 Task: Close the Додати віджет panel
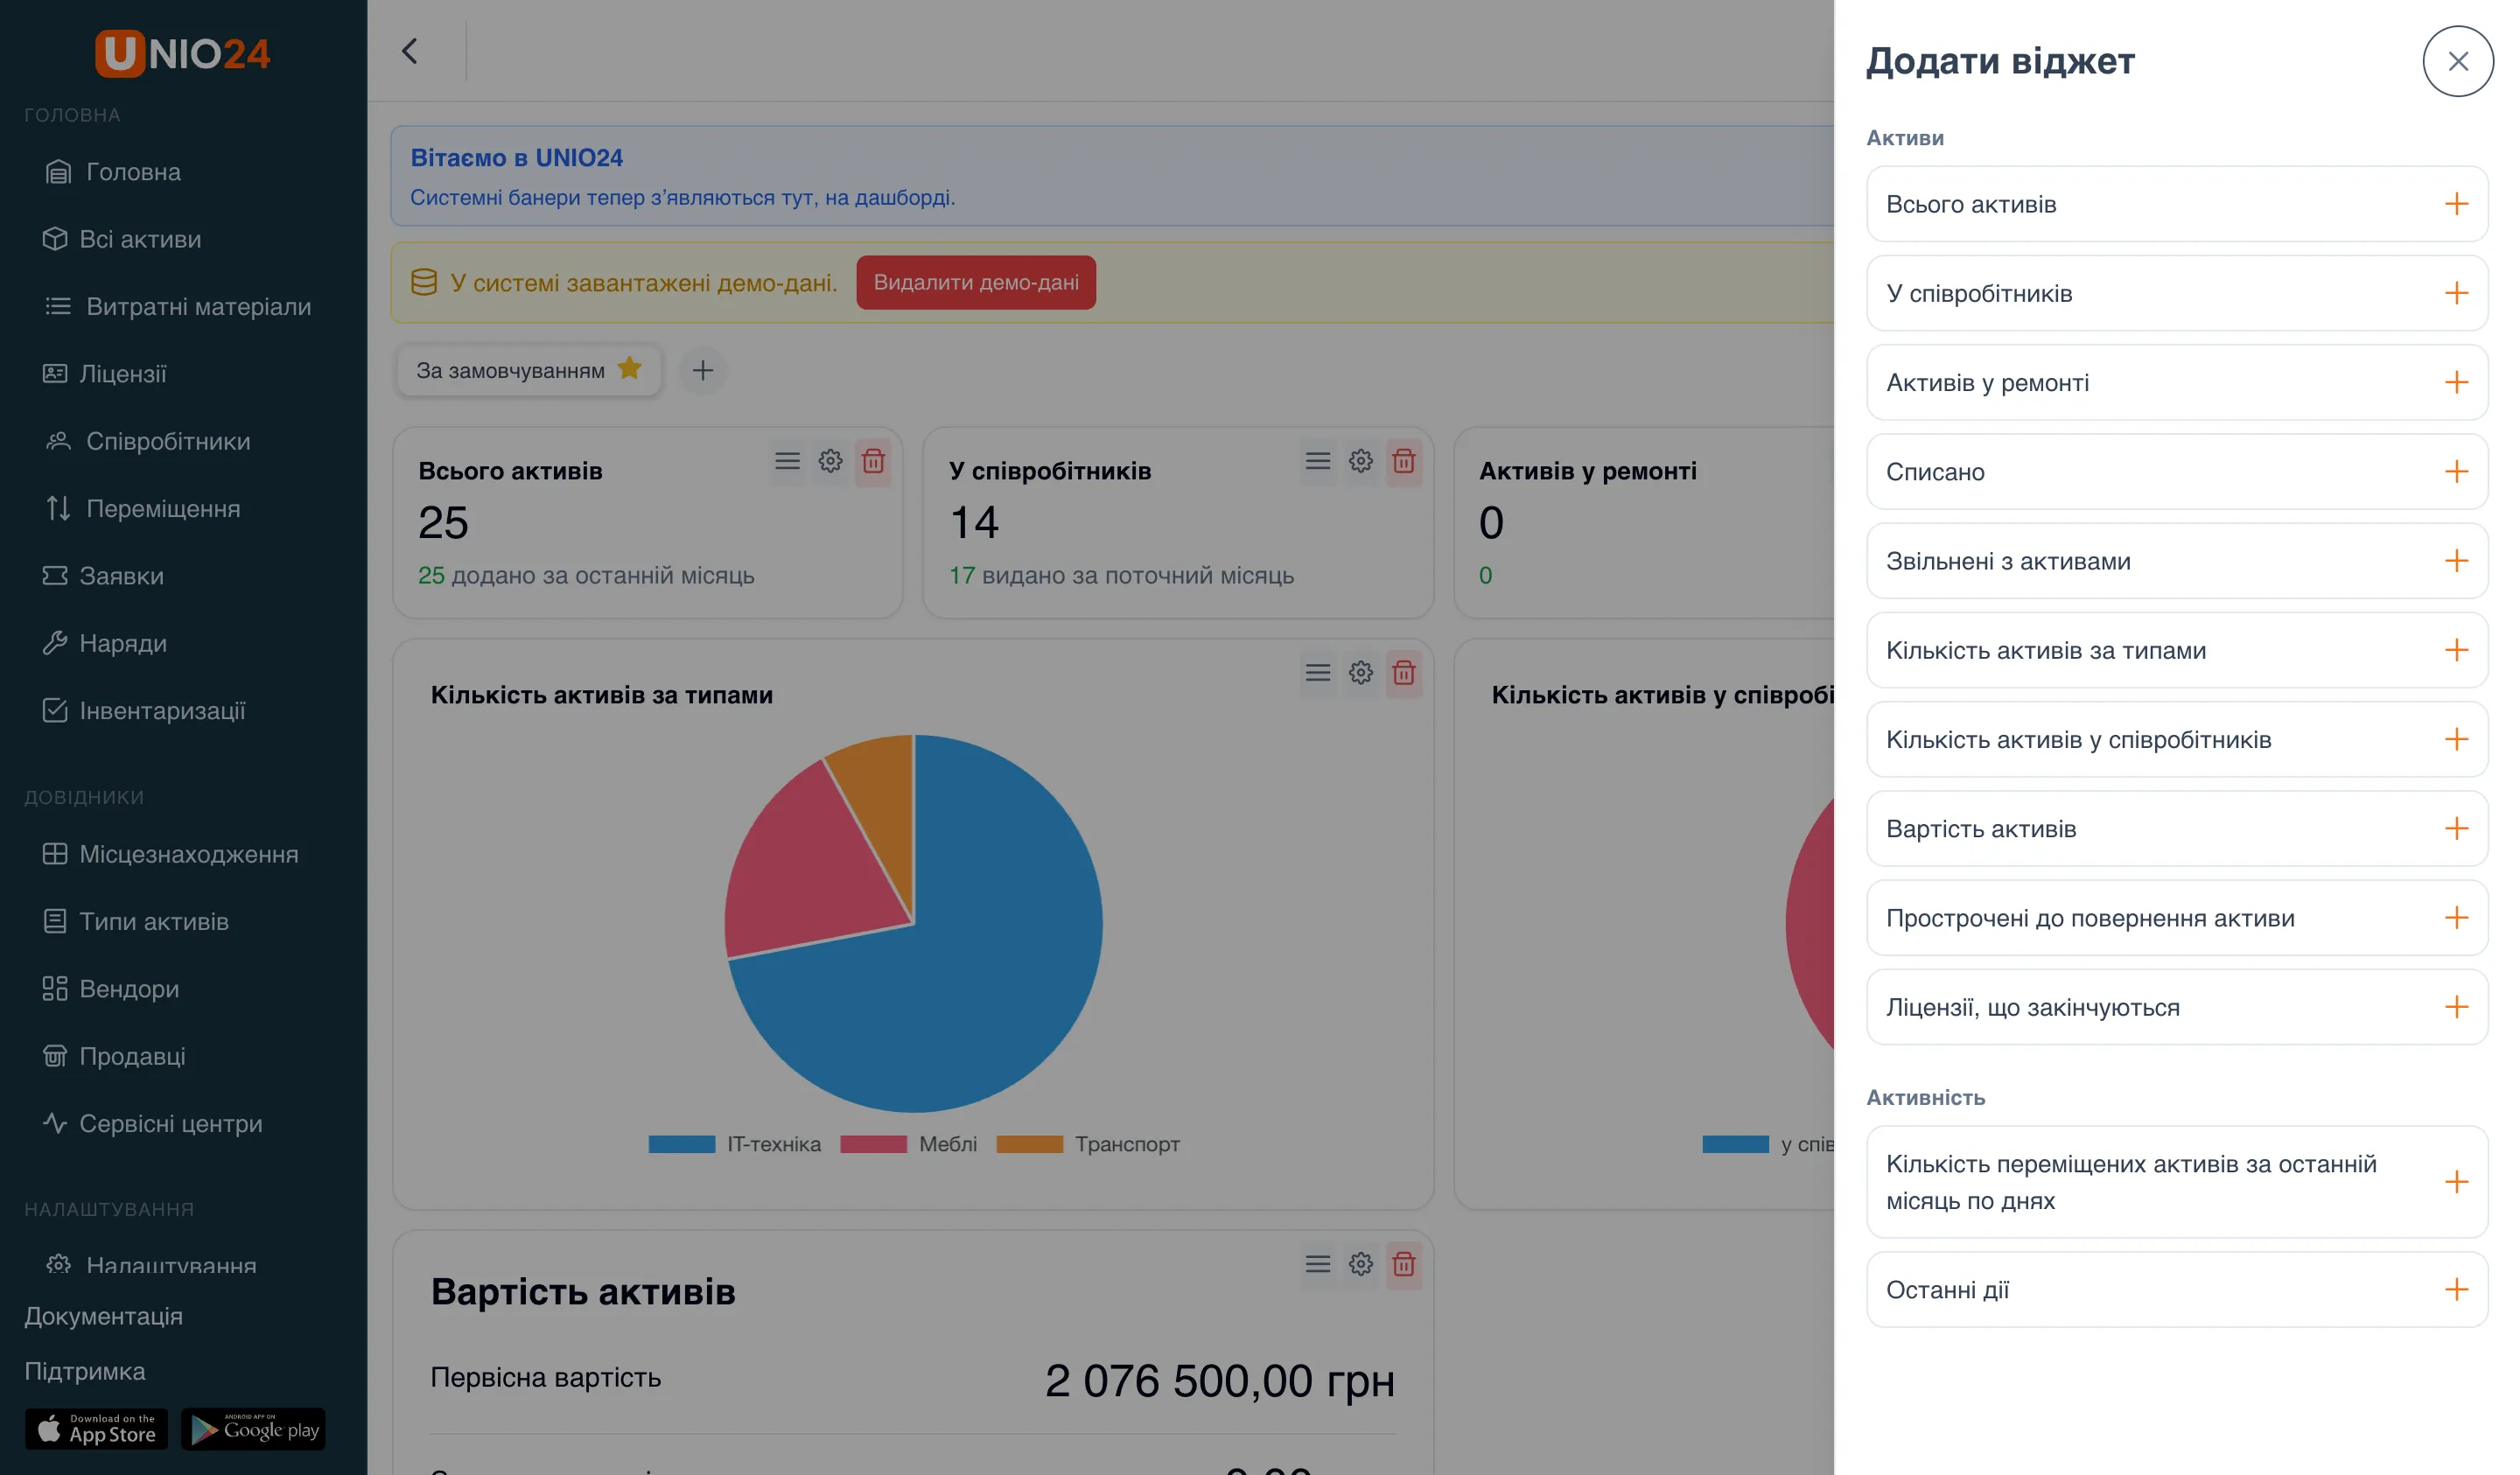click(x=2457, y=61)
